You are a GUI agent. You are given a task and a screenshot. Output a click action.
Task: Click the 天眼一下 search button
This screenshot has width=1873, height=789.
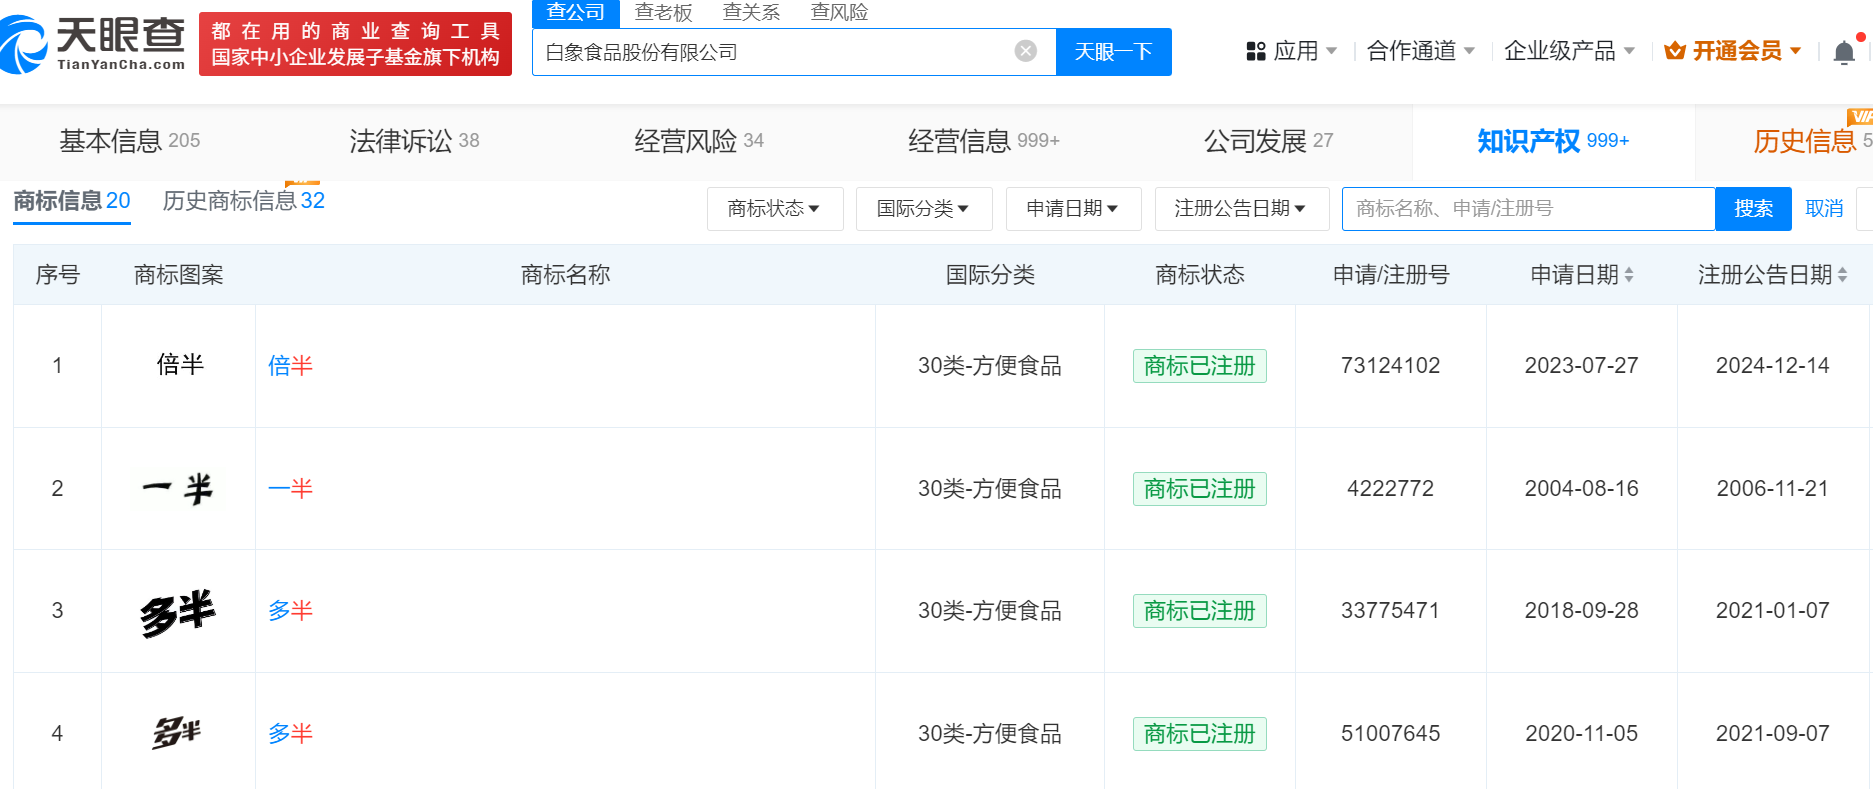pos(1114,52)
